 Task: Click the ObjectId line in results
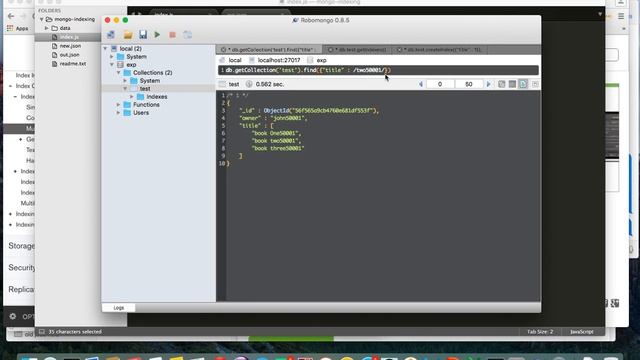coord(309,111)
